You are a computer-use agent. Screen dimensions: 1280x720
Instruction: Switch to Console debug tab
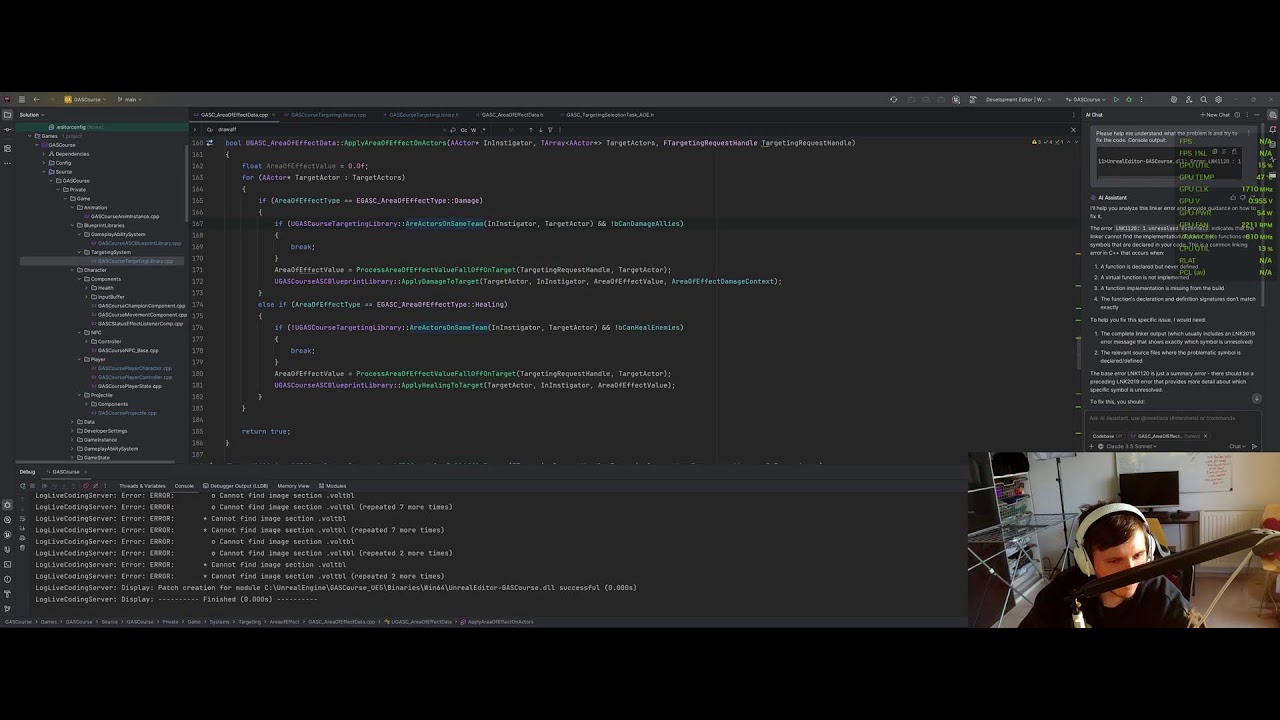click(184, 486)
